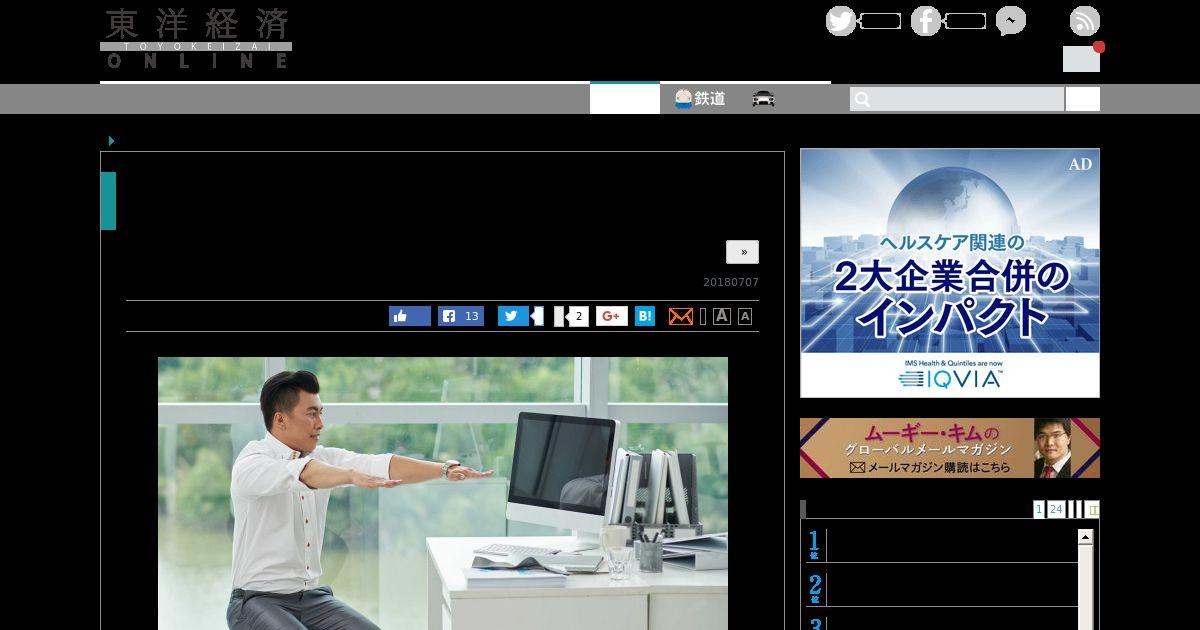Click the white search submit button
Screen dimensions: 1200x630
1083,99
